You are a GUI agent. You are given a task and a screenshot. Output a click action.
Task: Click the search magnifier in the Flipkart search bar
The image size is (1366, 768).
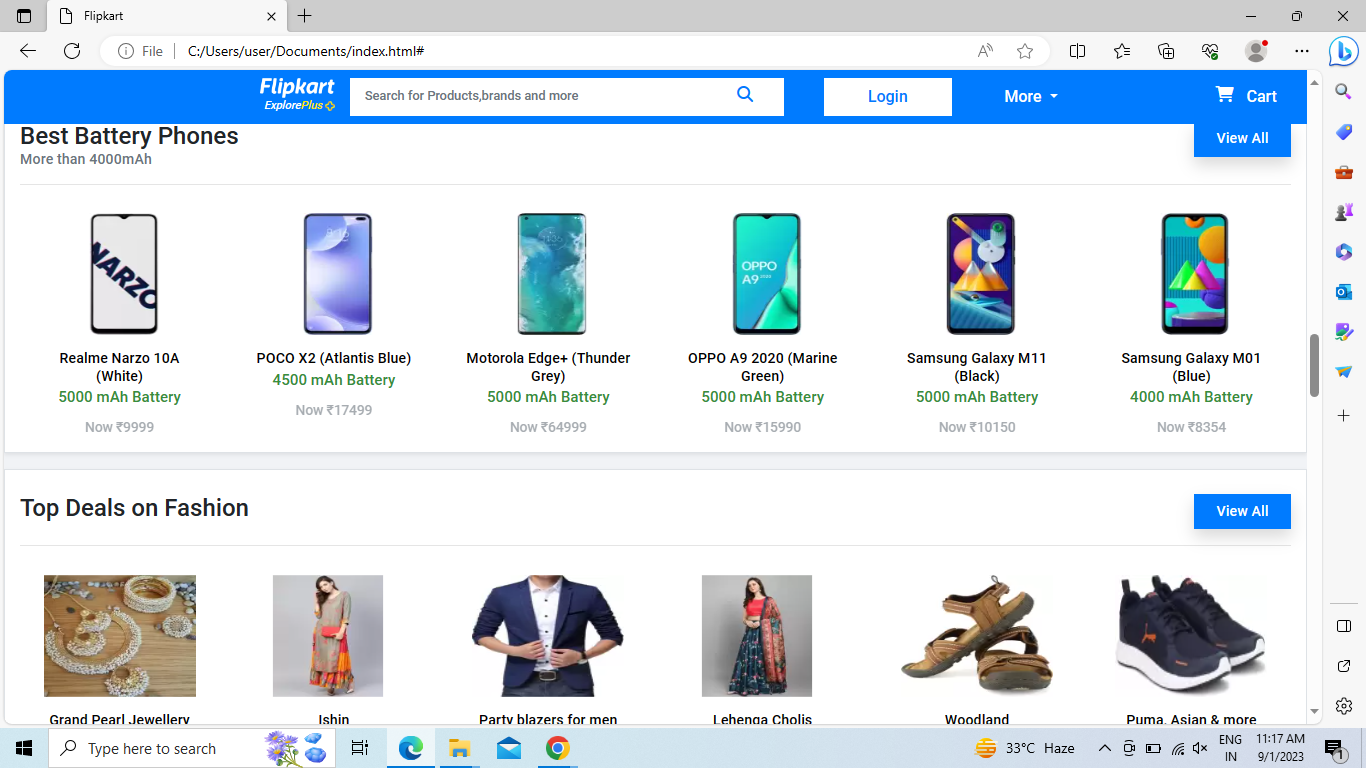pos(745,94)
